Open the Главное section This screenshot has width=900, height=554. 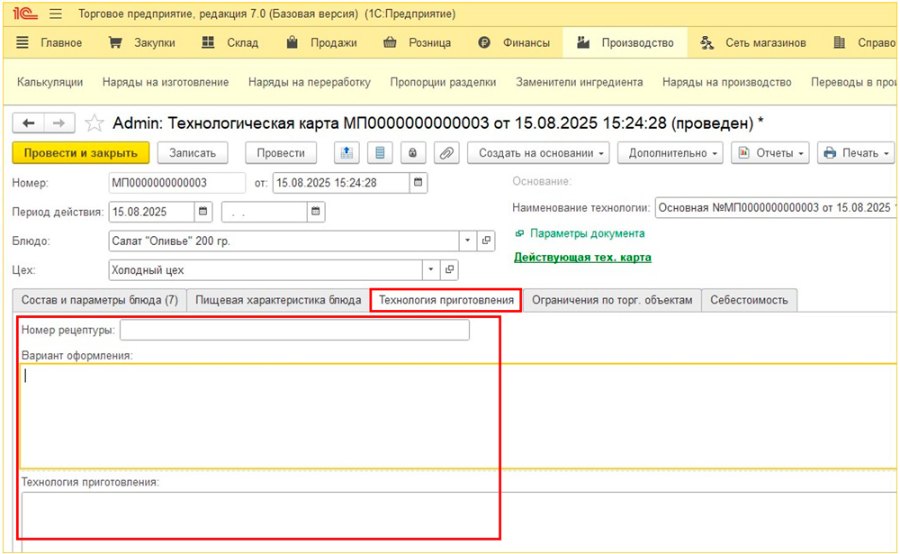pos(49,43)
